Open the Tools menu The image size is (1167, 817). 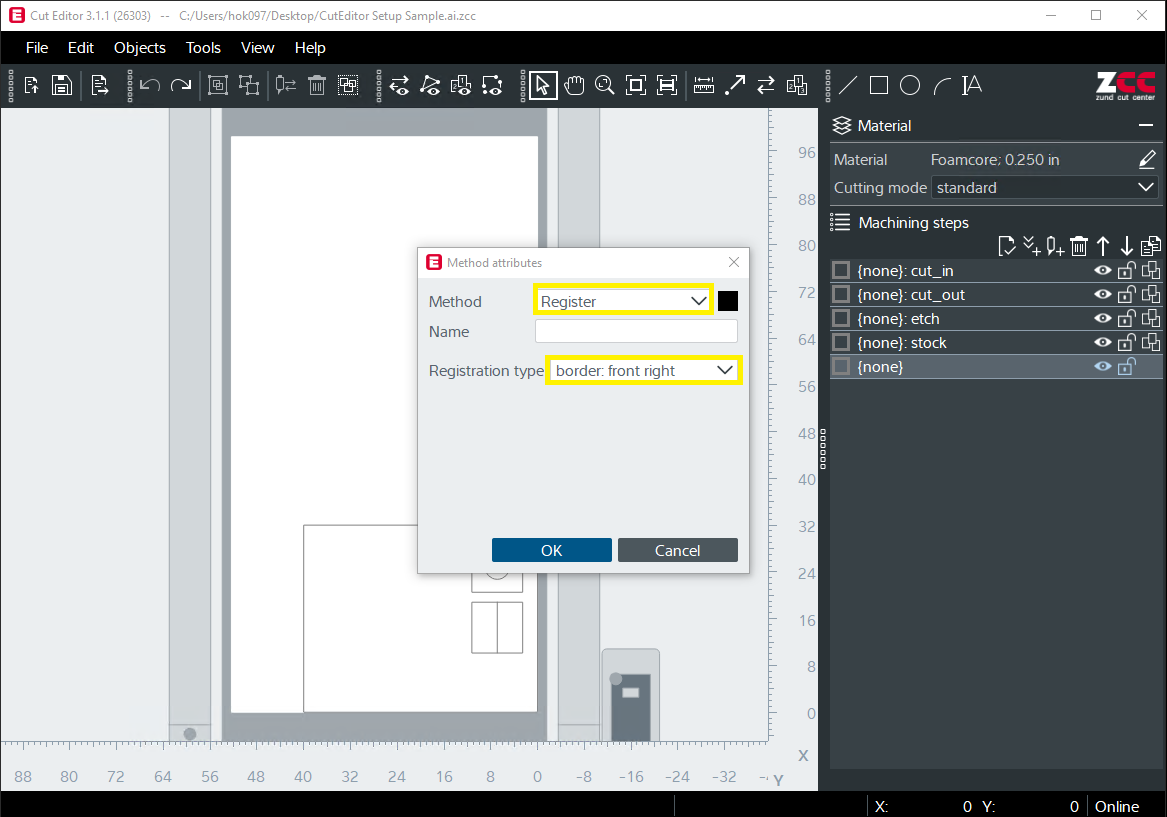click(x=203, y=48)
